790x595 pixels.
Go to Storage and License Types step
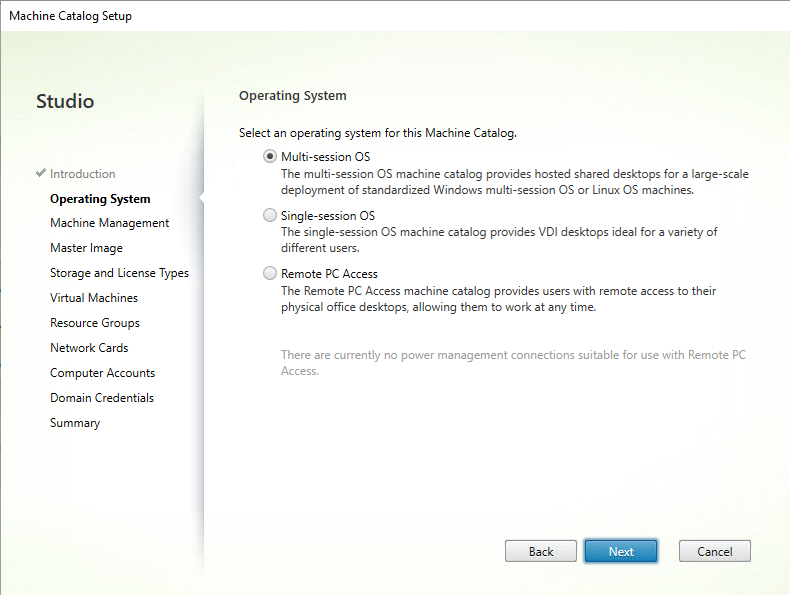pos(119,273)
